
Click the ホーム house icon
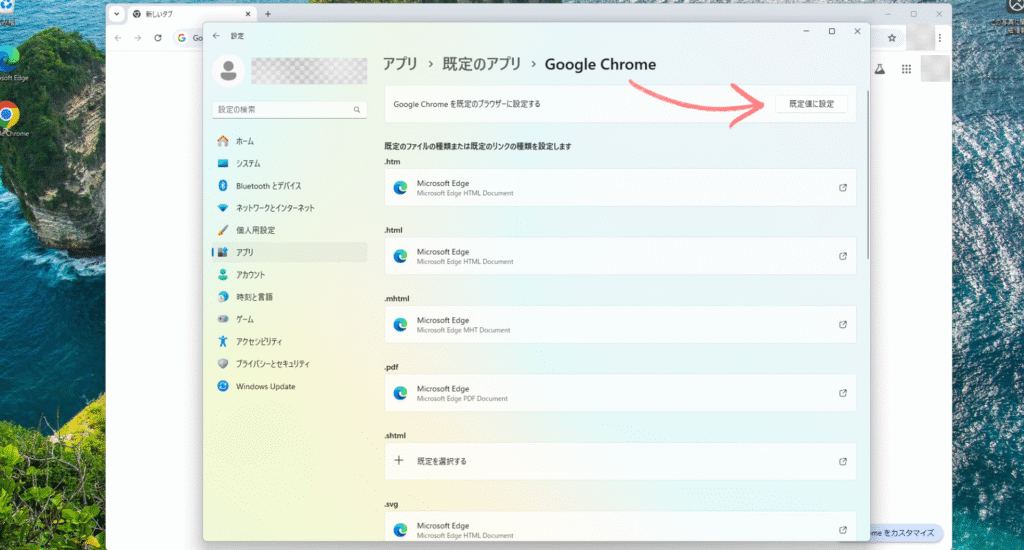point(223,140)
